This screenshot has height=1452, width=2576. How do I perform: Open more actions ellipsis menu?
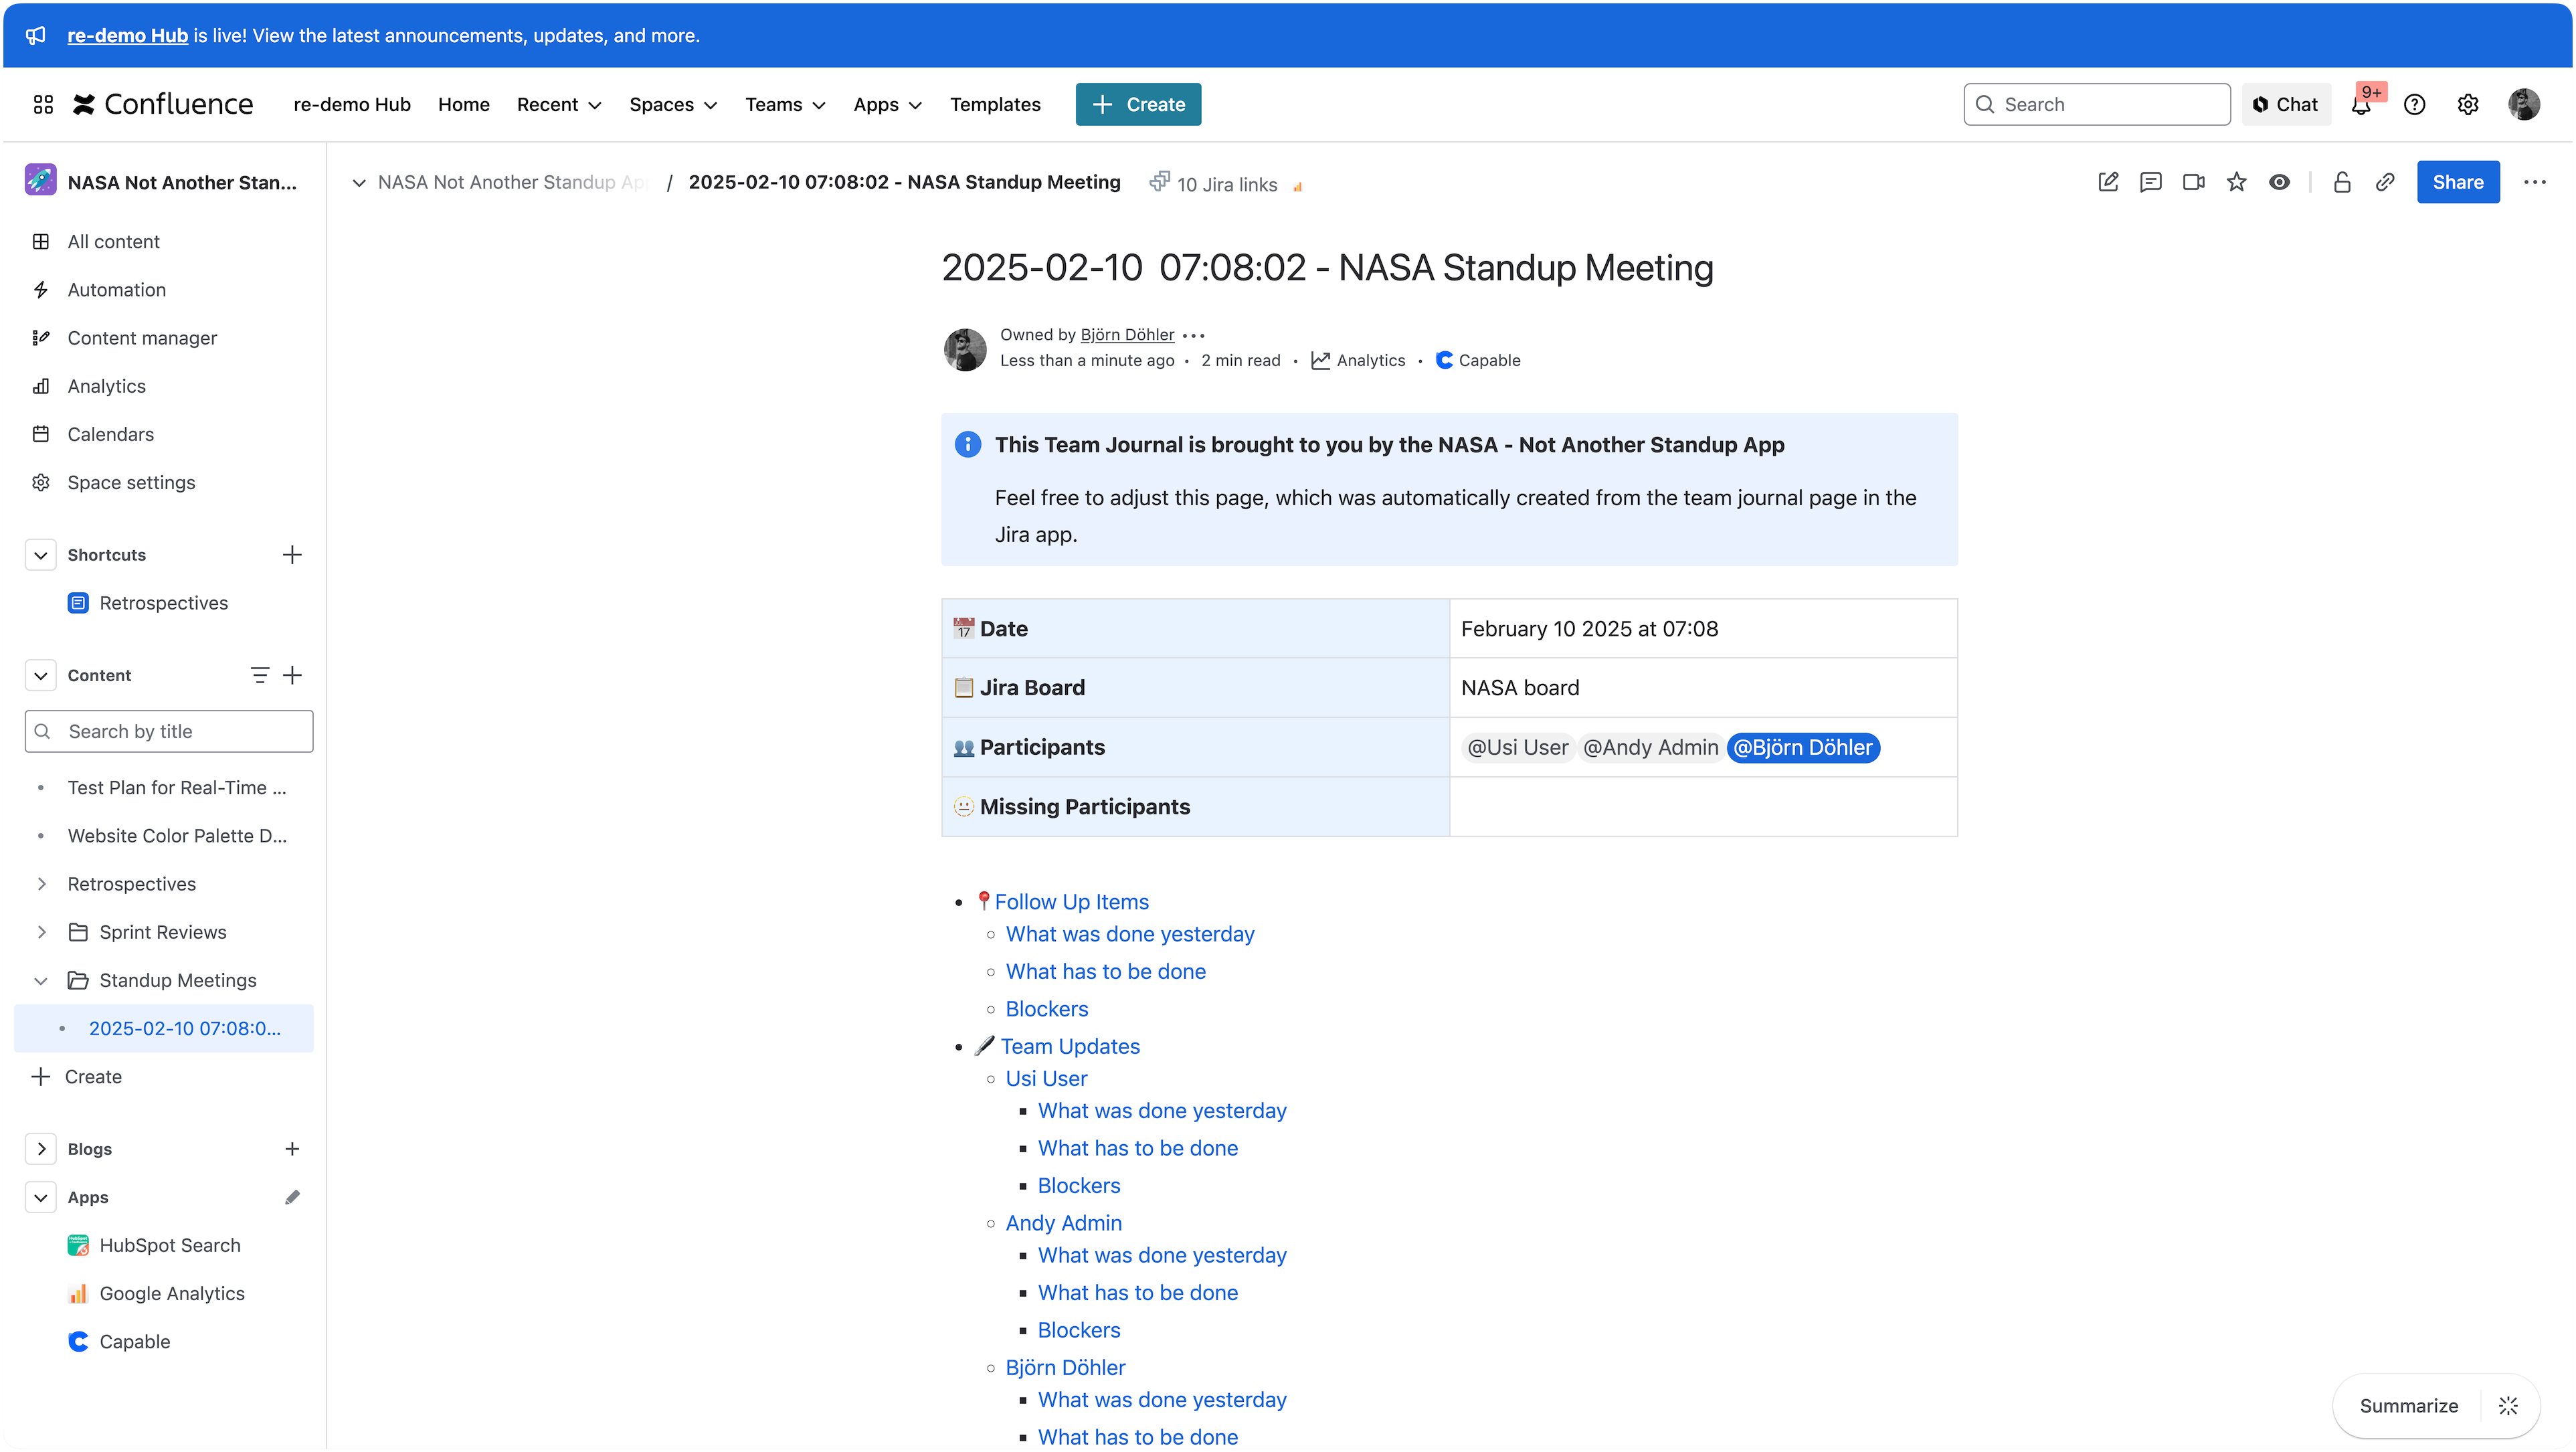point(2535,182)
